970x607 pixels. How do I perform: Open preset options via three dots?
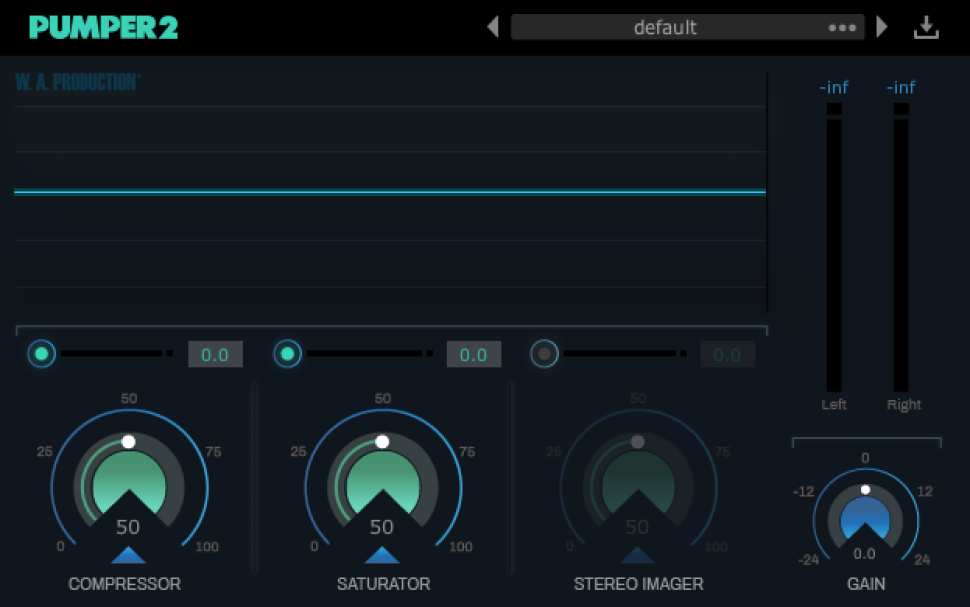(x=842, y=28)
